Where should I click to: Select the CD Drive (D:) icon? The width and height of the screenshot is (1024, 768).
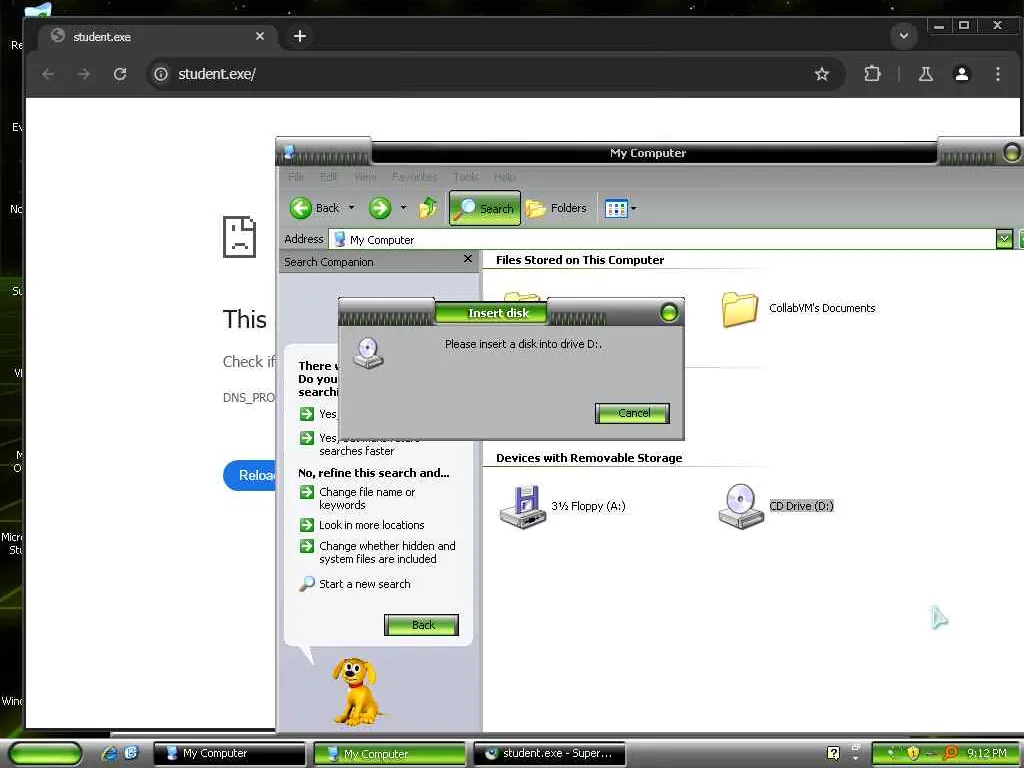click(x=741, y=507)
